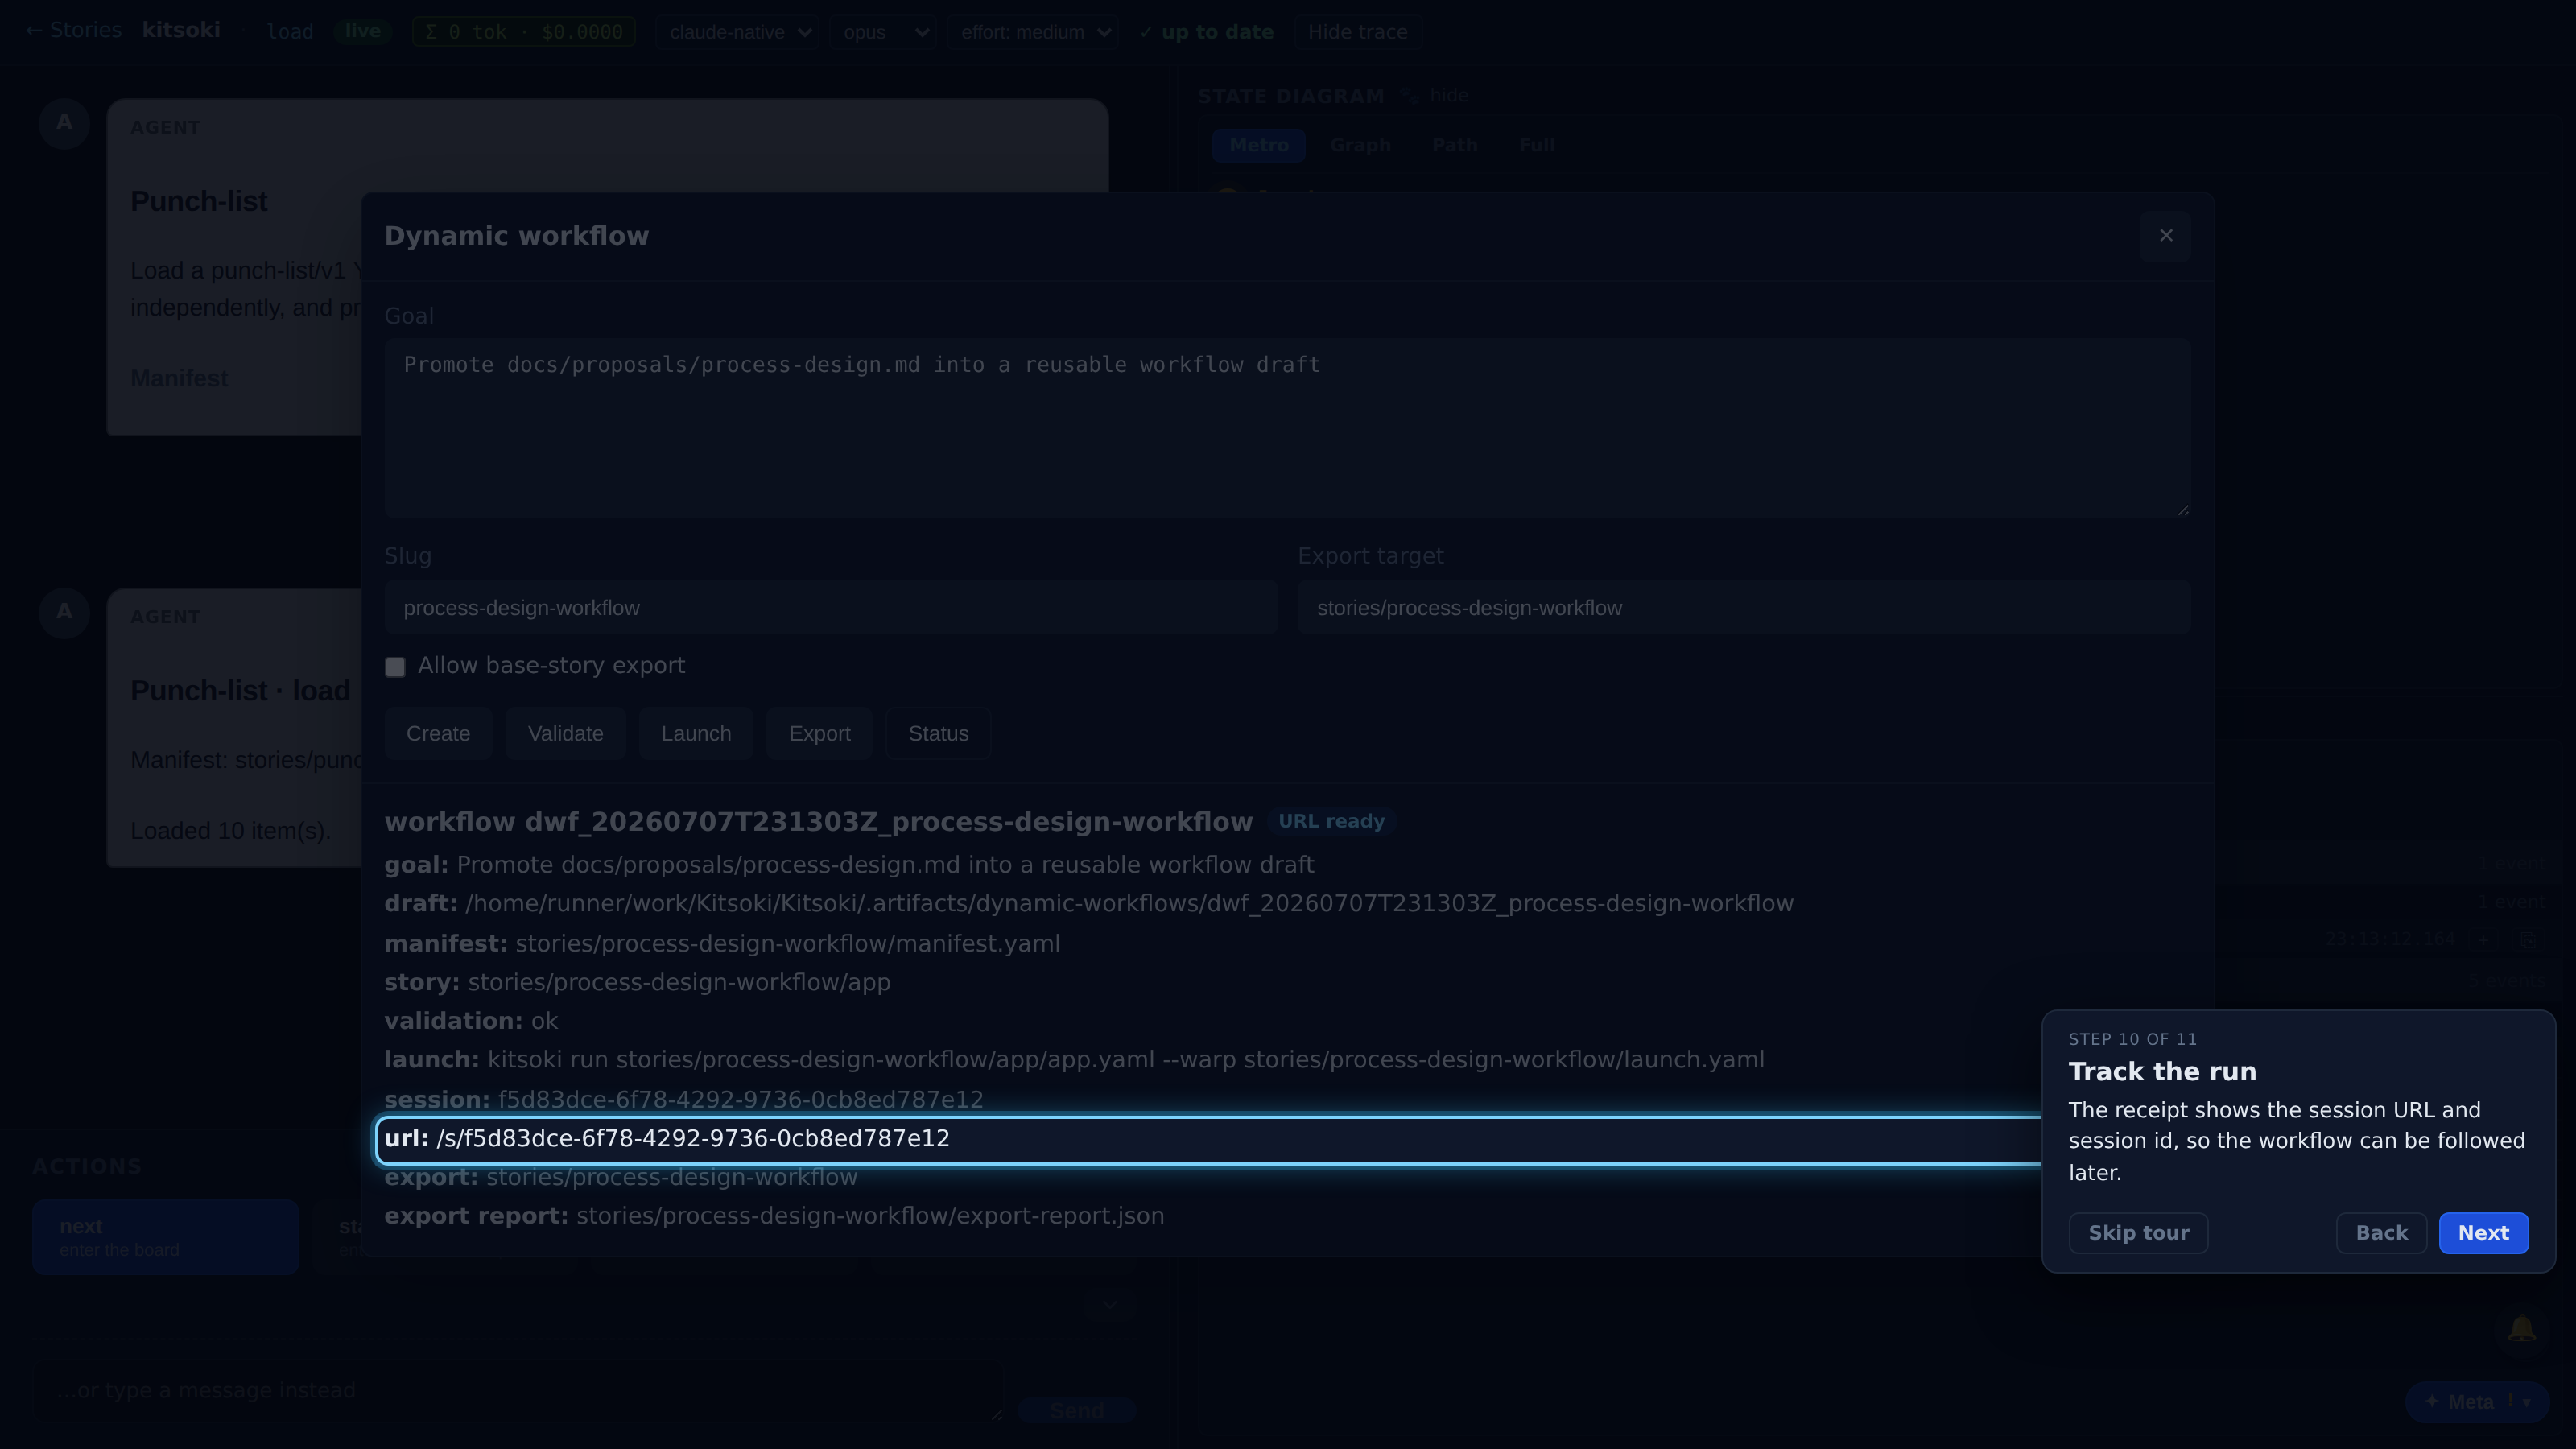Image resolution: width=2576 pixels, height=1449 pixels.
Task: Click the live status badge
Action: pos(362,31)
